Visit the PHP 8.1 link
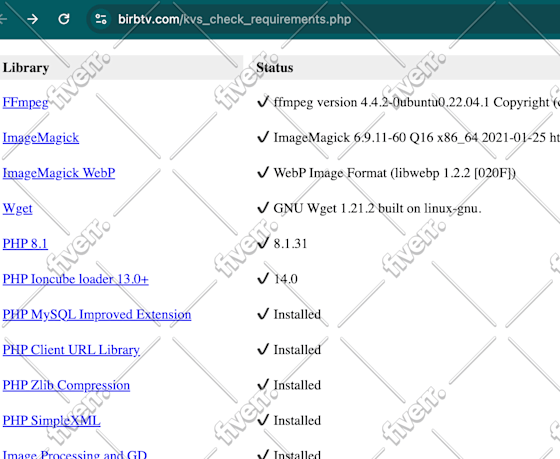560x459 pixels. coord(25,244)
